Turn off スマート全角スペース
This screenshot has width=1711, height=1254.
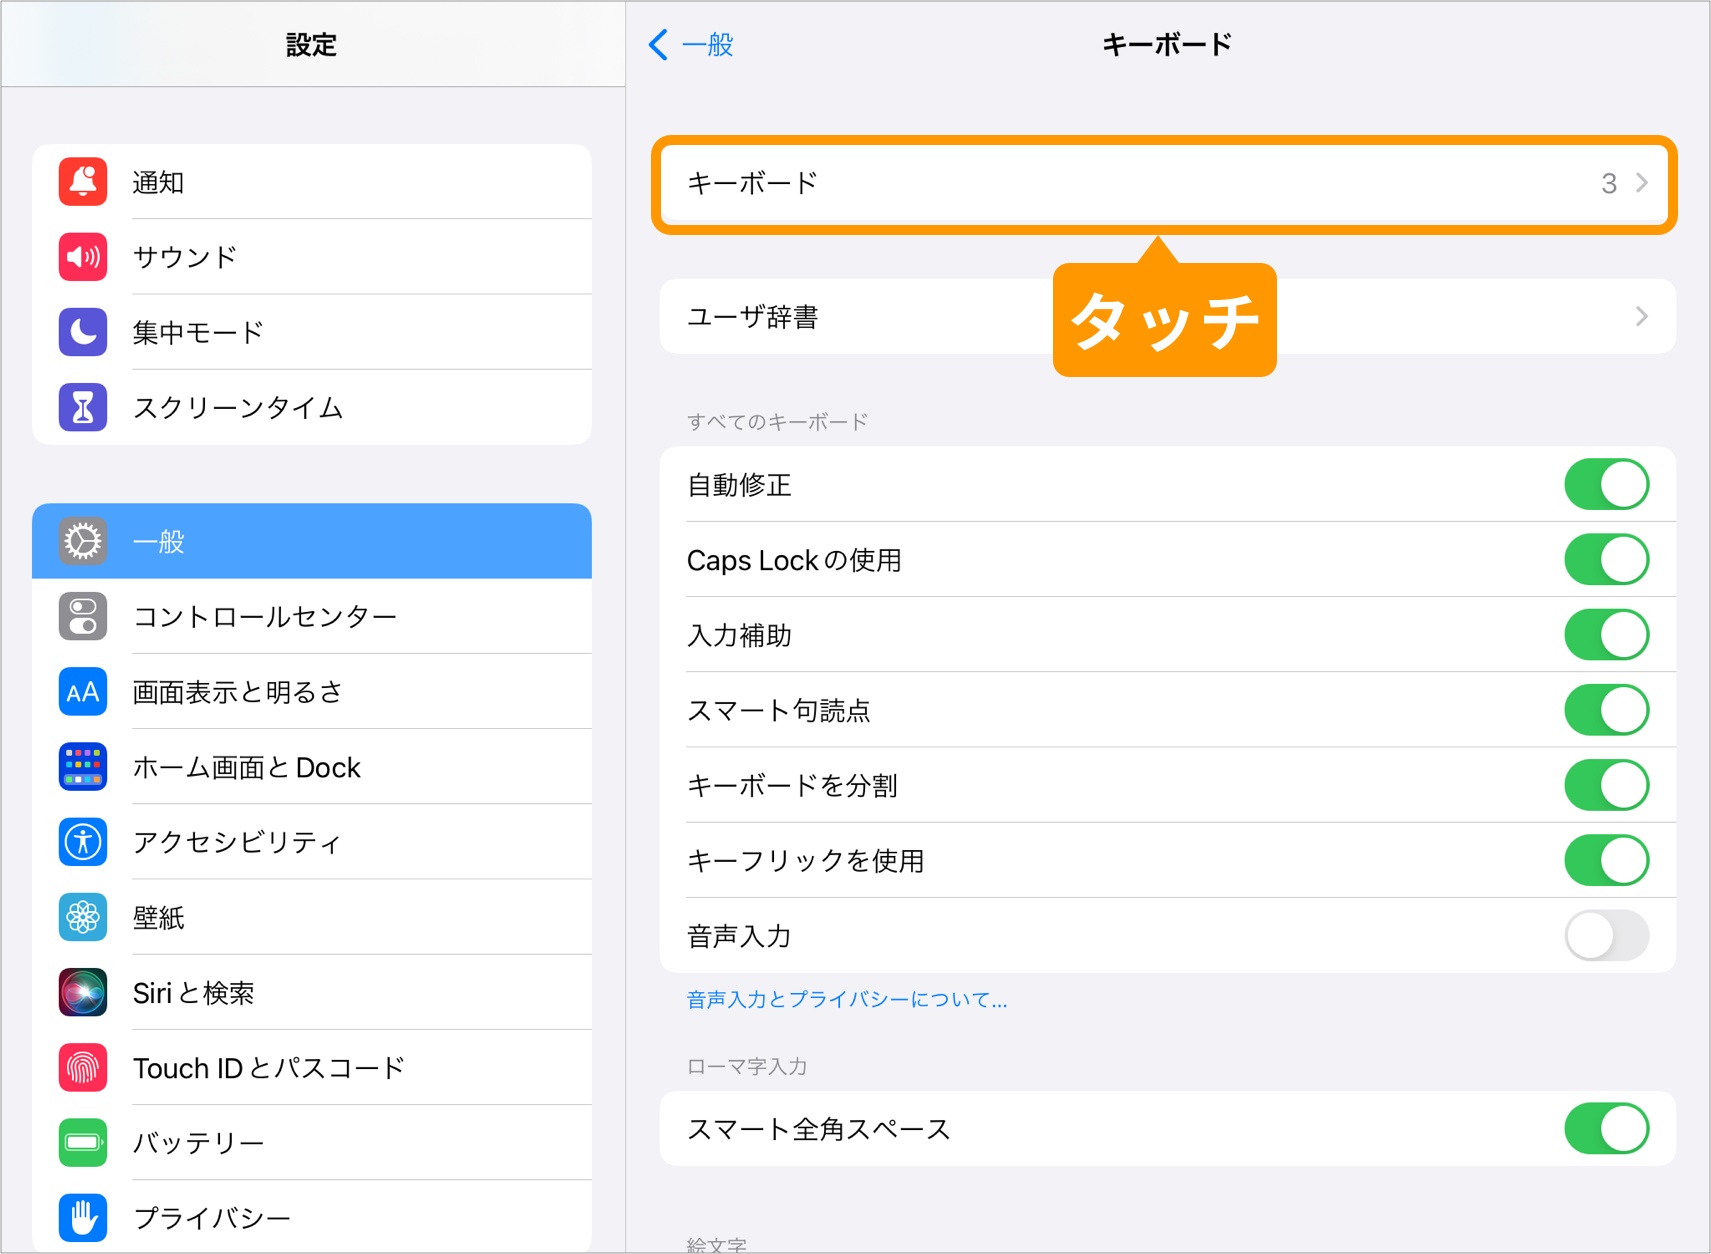click(x=1605, y=1128)
